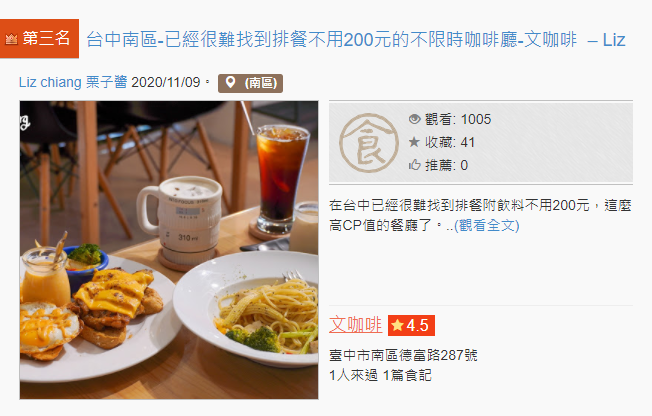Click the address 臺中市南區德富路287號
Viewport: 652px width, 416px height.
[x=403, y=355]
